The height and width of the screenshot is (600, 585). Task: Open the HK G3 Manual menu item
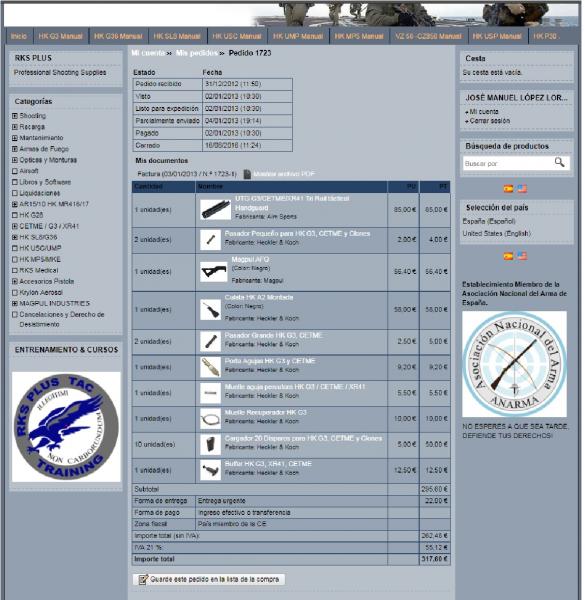pos(60,36)
